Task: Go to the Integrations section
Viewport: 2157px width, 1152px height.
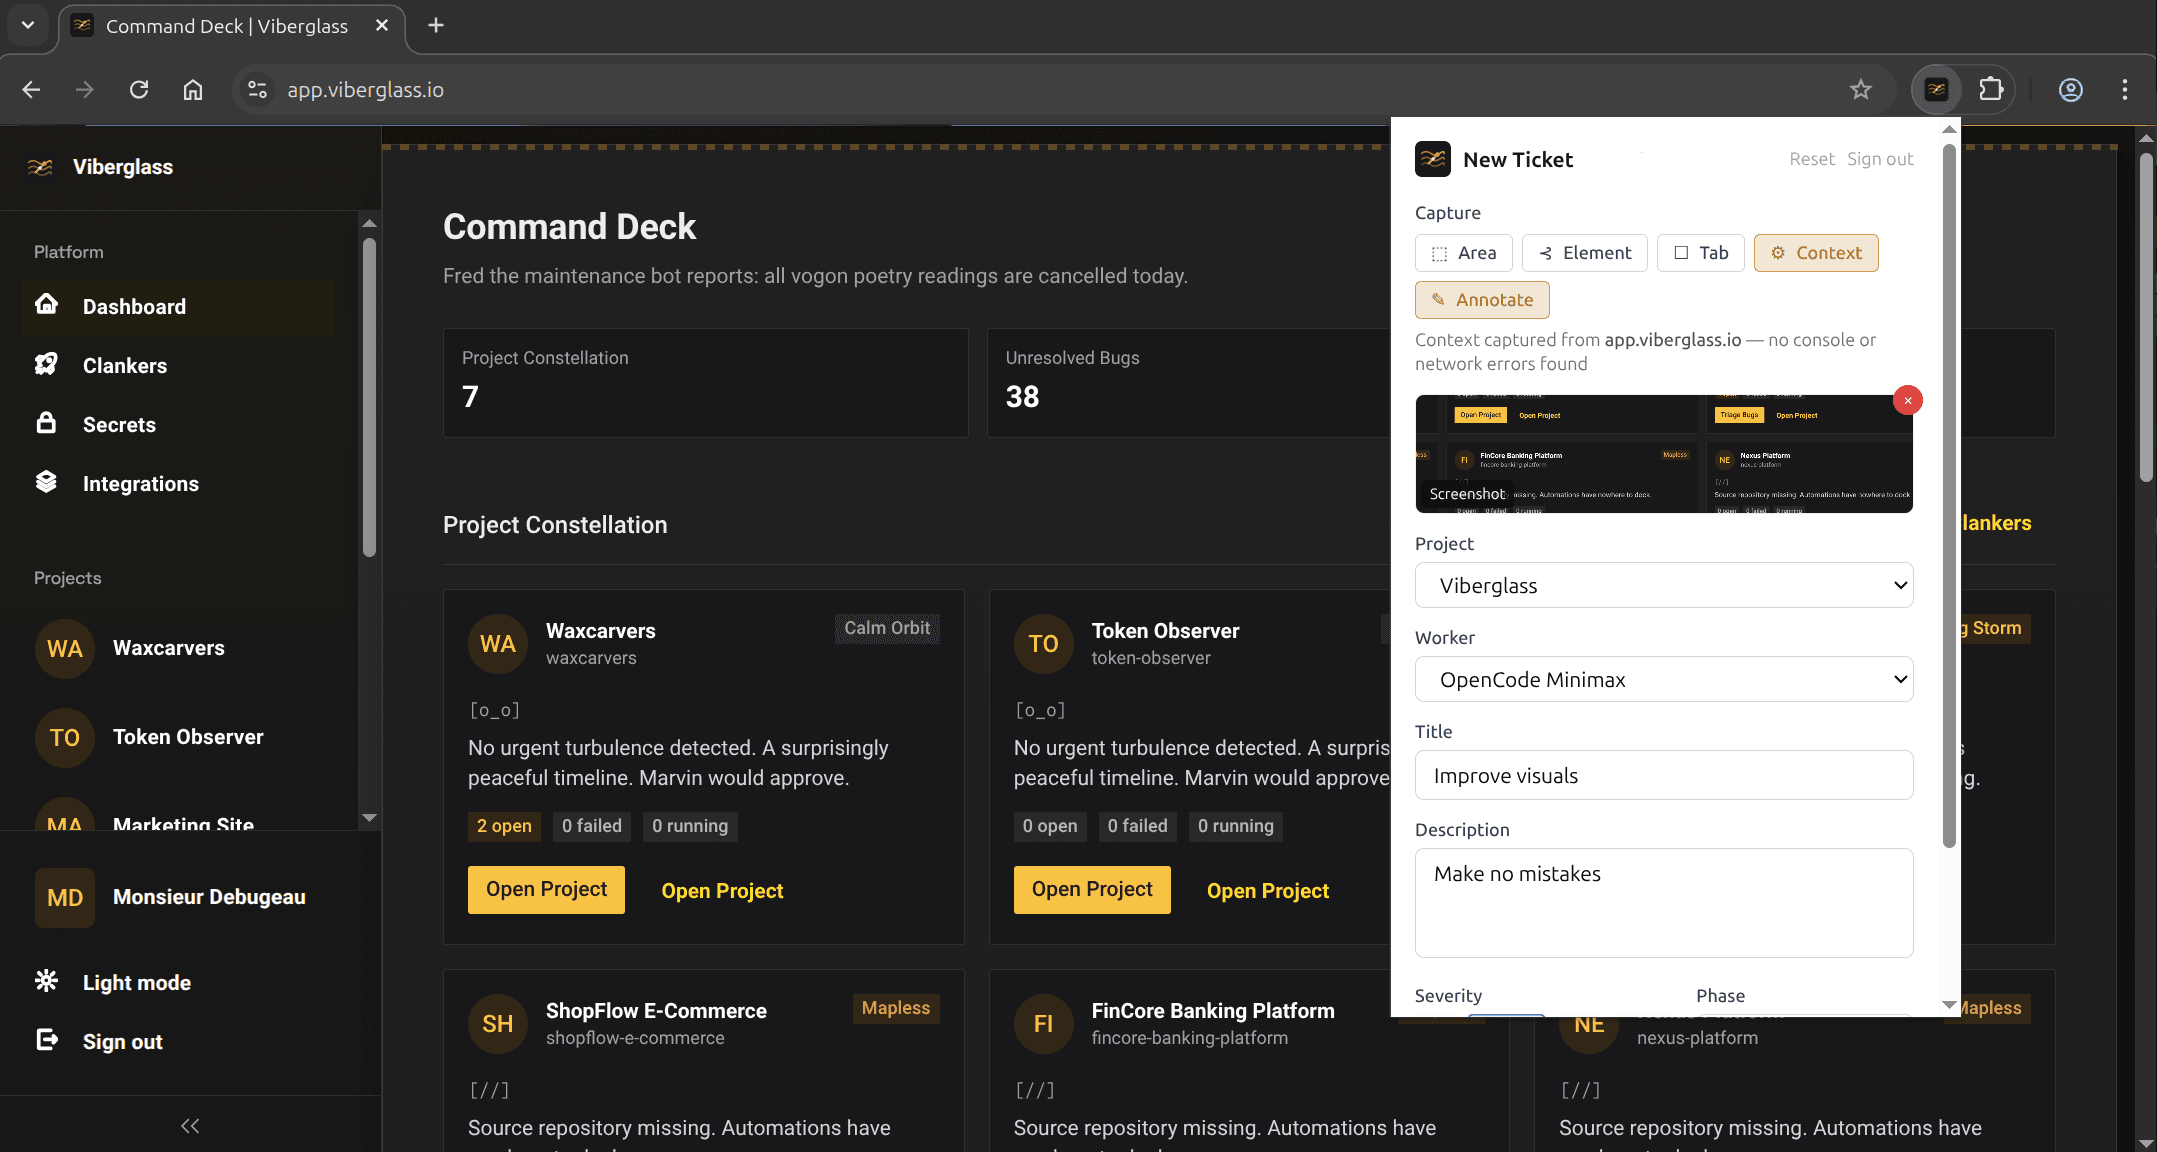Action: pos(141,484)
